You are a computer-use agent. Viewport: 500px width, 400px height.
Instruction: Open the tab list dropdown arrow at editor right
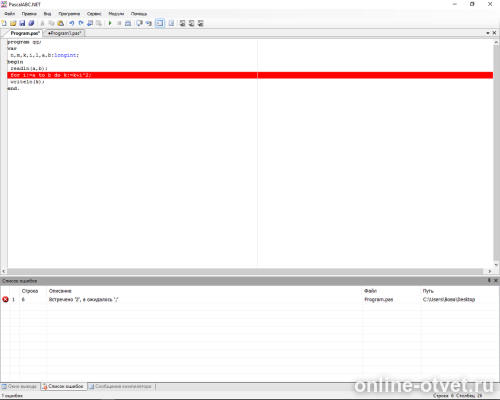click(x=488, y=33)
